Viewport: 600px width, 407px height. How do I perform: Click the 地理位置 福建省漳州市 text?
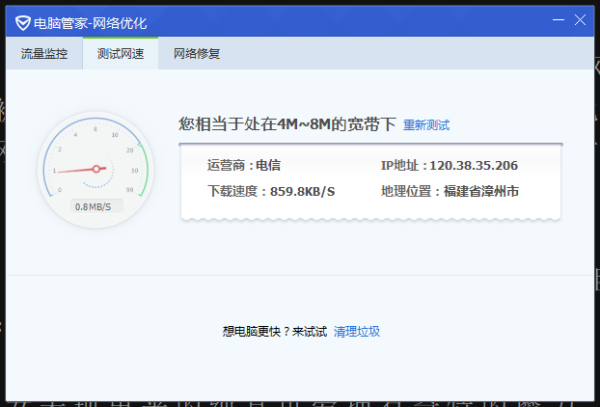449,191
